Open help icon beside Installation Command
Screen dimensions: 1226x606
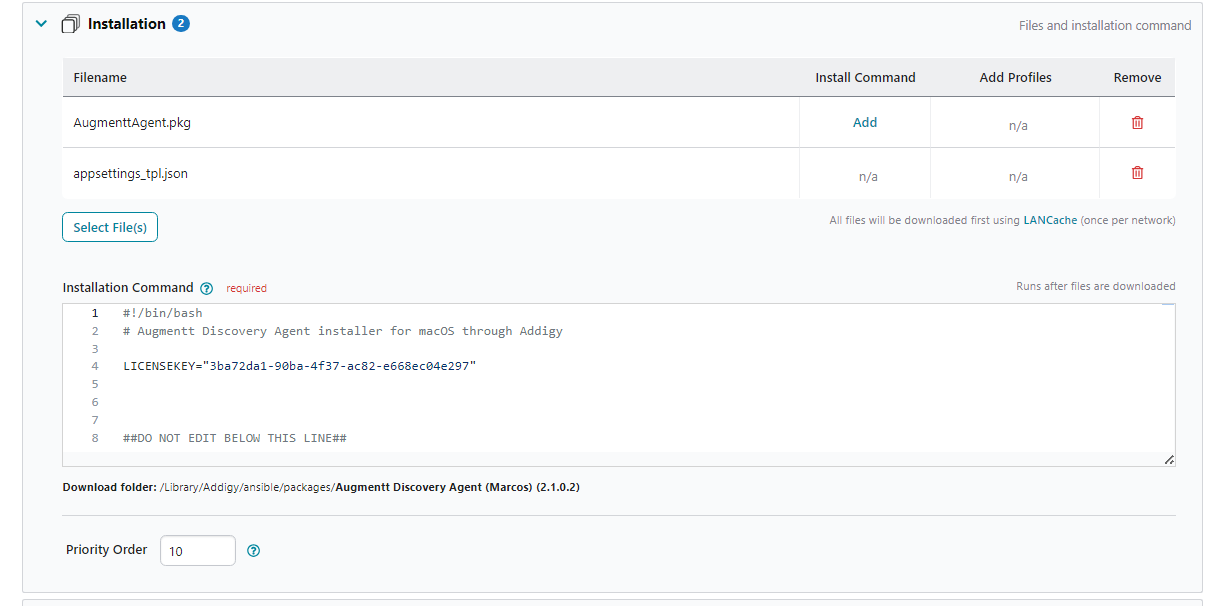pyautogui.click(x=207, y=288)
